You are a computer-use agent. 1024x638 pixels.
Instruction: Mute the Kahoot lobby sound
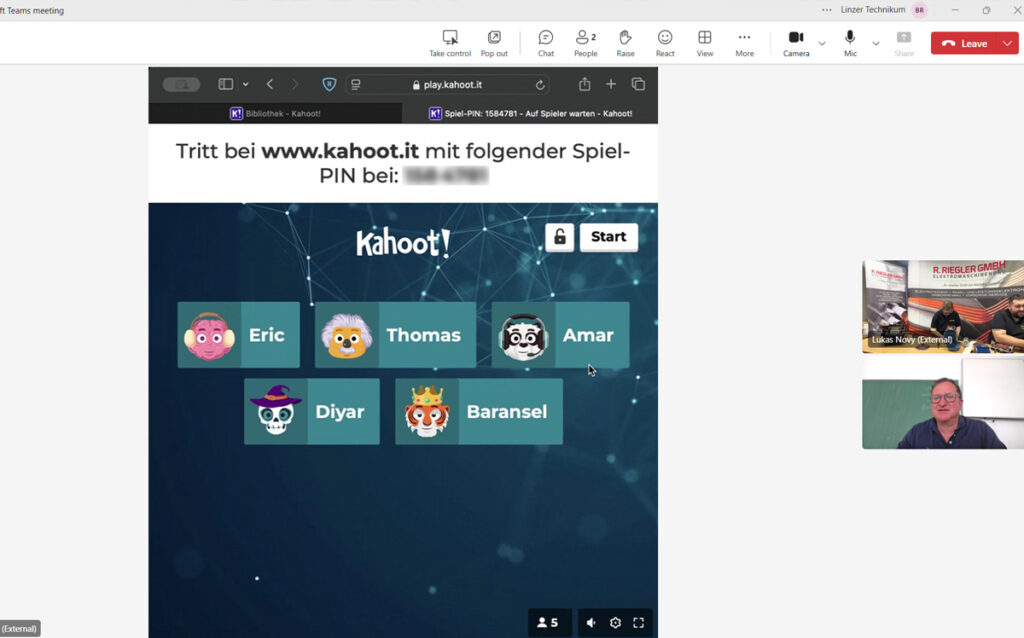tap(591, 622)
